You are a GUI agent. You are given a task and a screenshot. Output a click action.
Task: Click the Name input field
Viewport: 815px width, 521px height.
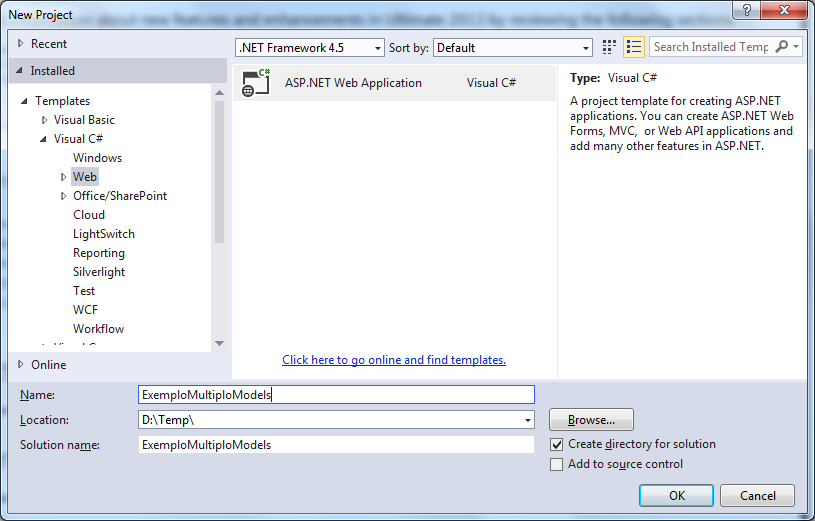(336, 395)
